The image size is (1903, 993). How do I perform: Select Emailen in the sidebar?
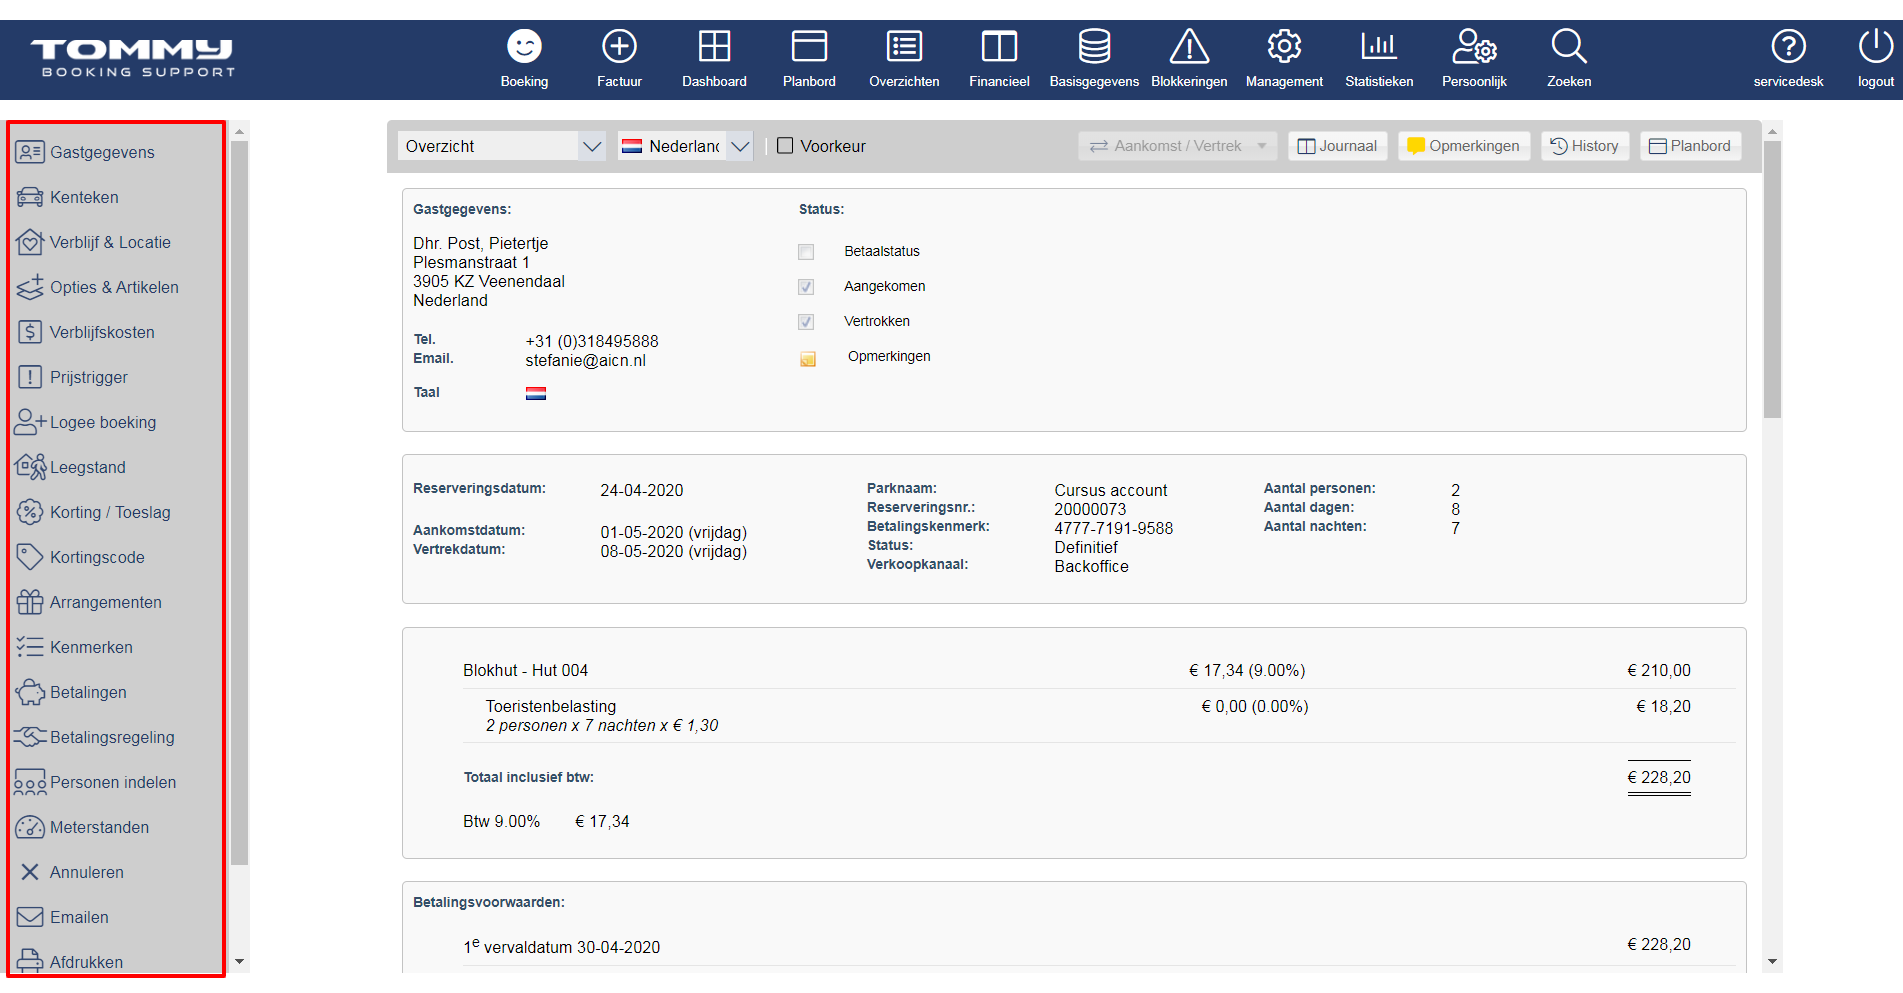click(x=79, y=917)
